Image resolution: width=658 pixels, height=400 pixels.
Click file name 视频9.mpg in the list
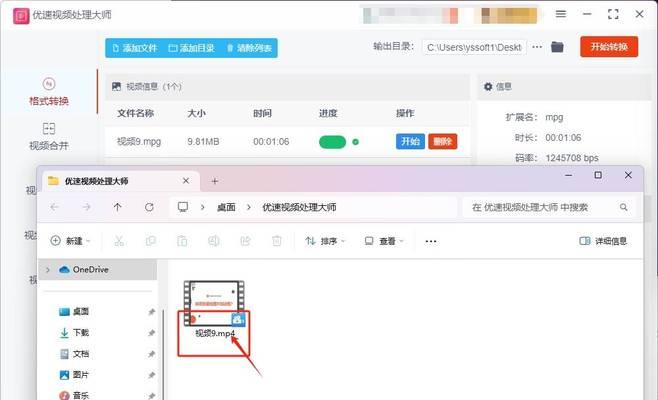[x=139, y=141]
